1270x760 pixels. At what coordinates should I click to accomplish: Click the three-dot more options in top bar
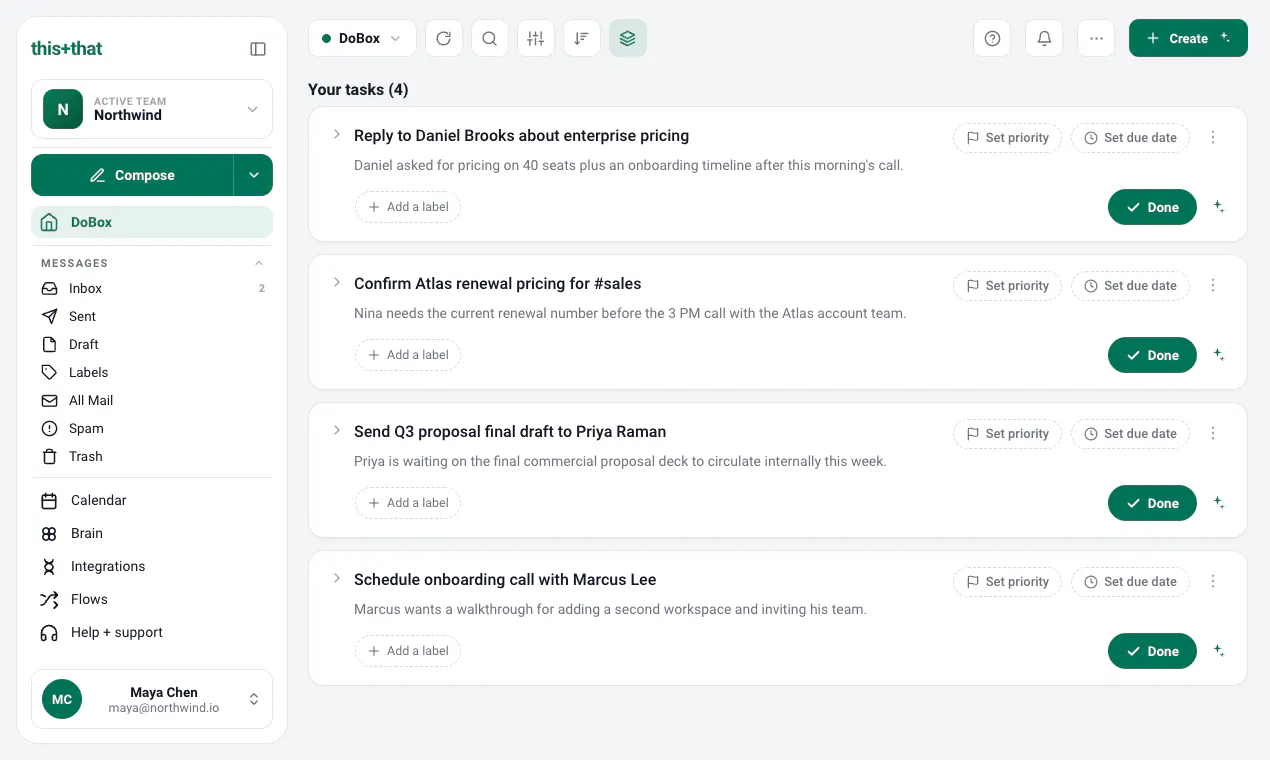[1096, 39]
